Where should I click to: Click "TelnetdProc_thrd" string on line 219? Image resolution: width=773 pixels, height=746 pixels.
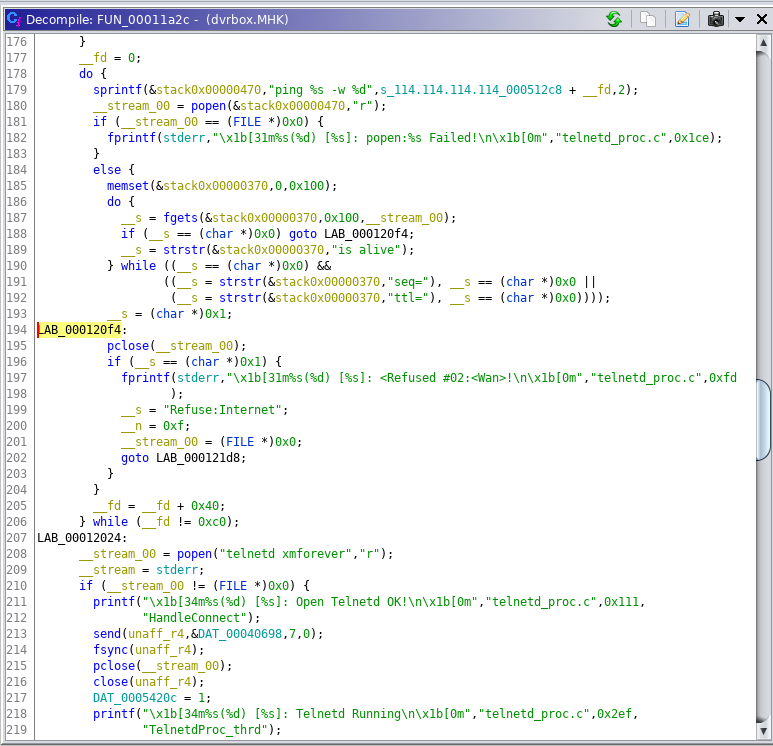[x=205, y=730]
